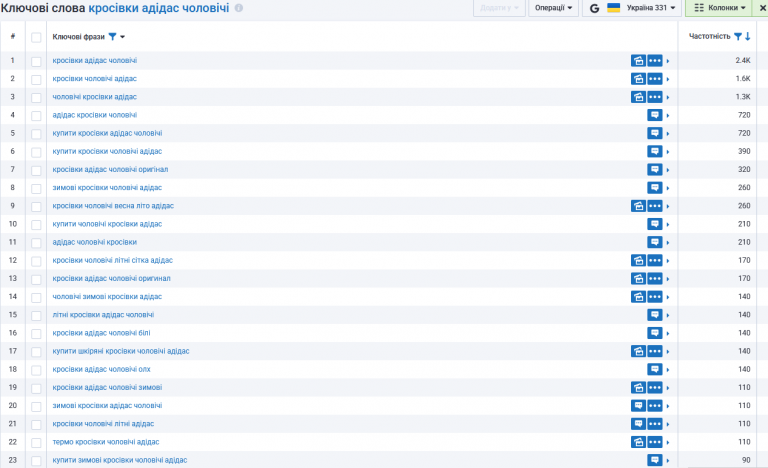The image size is (768, 468).
Task: Click SERP icon for row 1 кросівки адідас чоловічі
Action: 638,61
